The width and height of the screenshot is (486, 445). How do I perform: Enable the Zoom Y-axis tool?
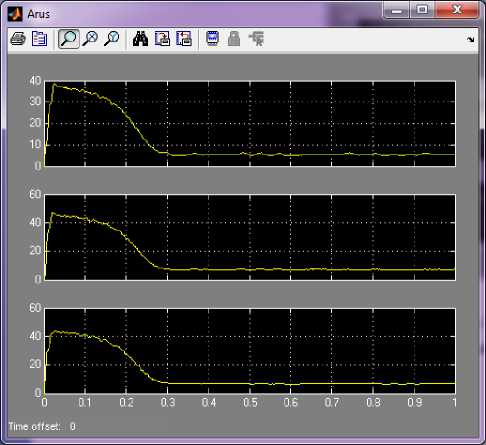(x=111, y=39)
